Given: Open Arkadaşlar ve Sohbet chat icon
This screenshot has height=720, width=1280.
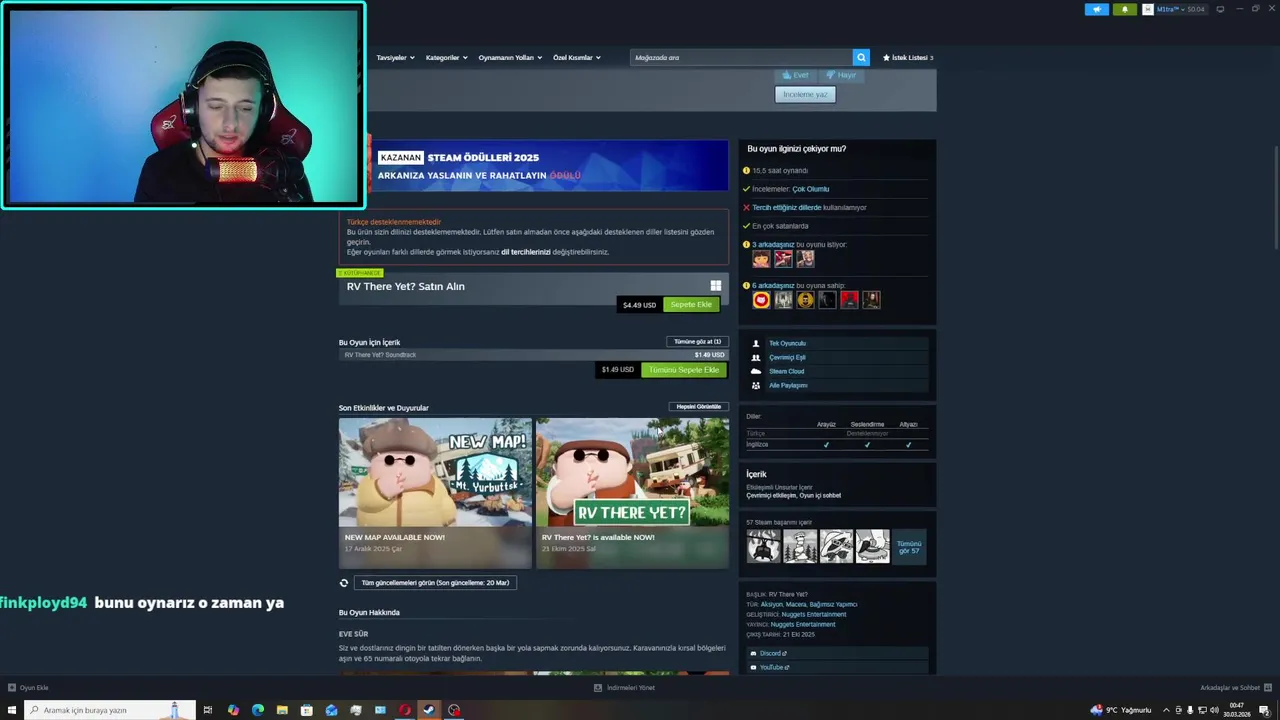Looking at the screenshot, I should coord(1268,688).
